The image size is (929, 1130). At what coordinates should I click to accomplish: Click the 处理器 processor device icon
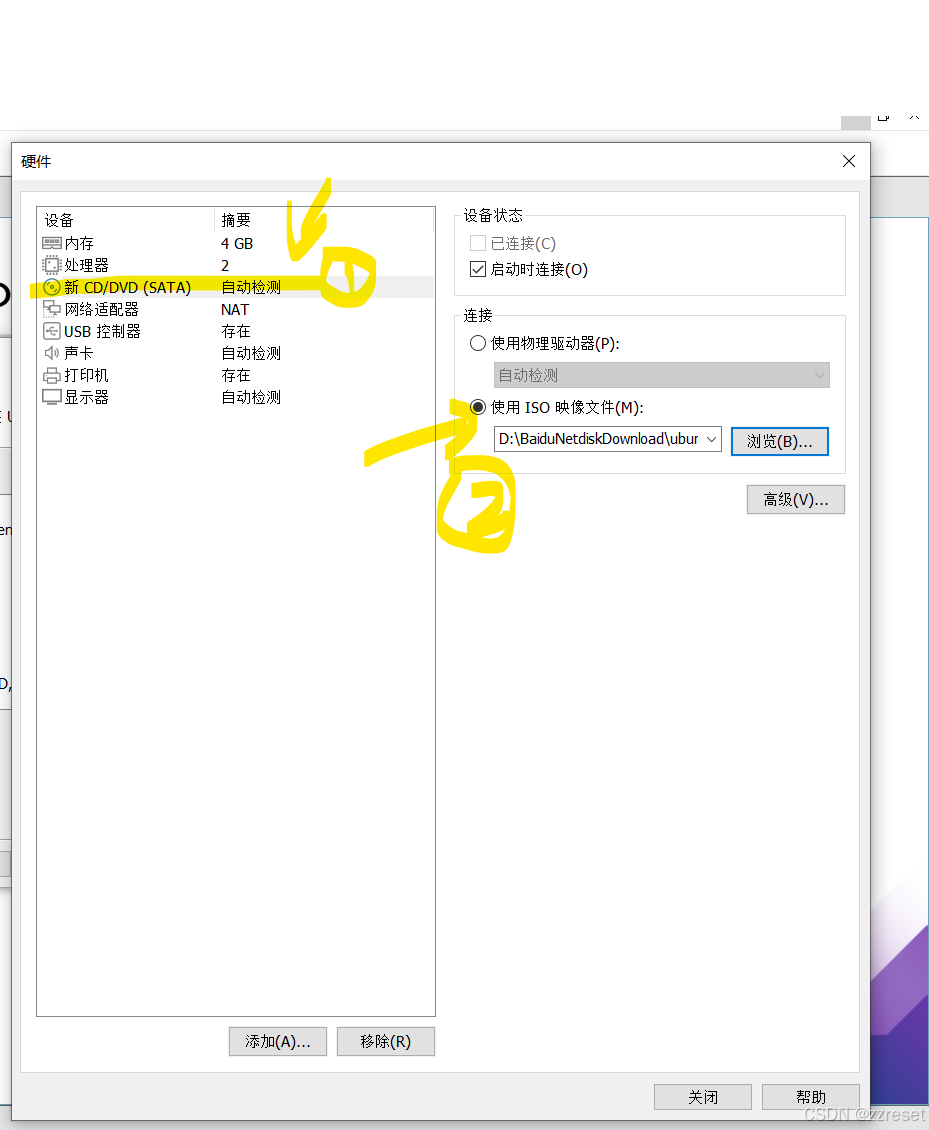pyautogui.click(x=53, y=265)
